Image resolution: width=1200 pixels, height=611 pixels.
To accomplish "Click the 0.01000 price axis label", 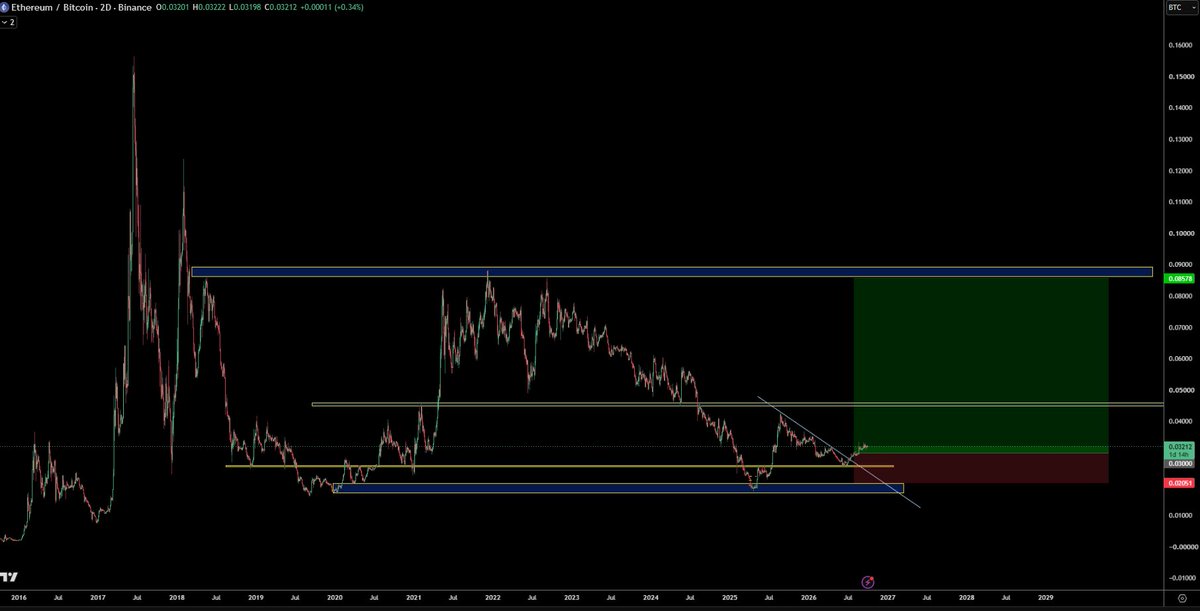I will click(x=1182, y=515).
